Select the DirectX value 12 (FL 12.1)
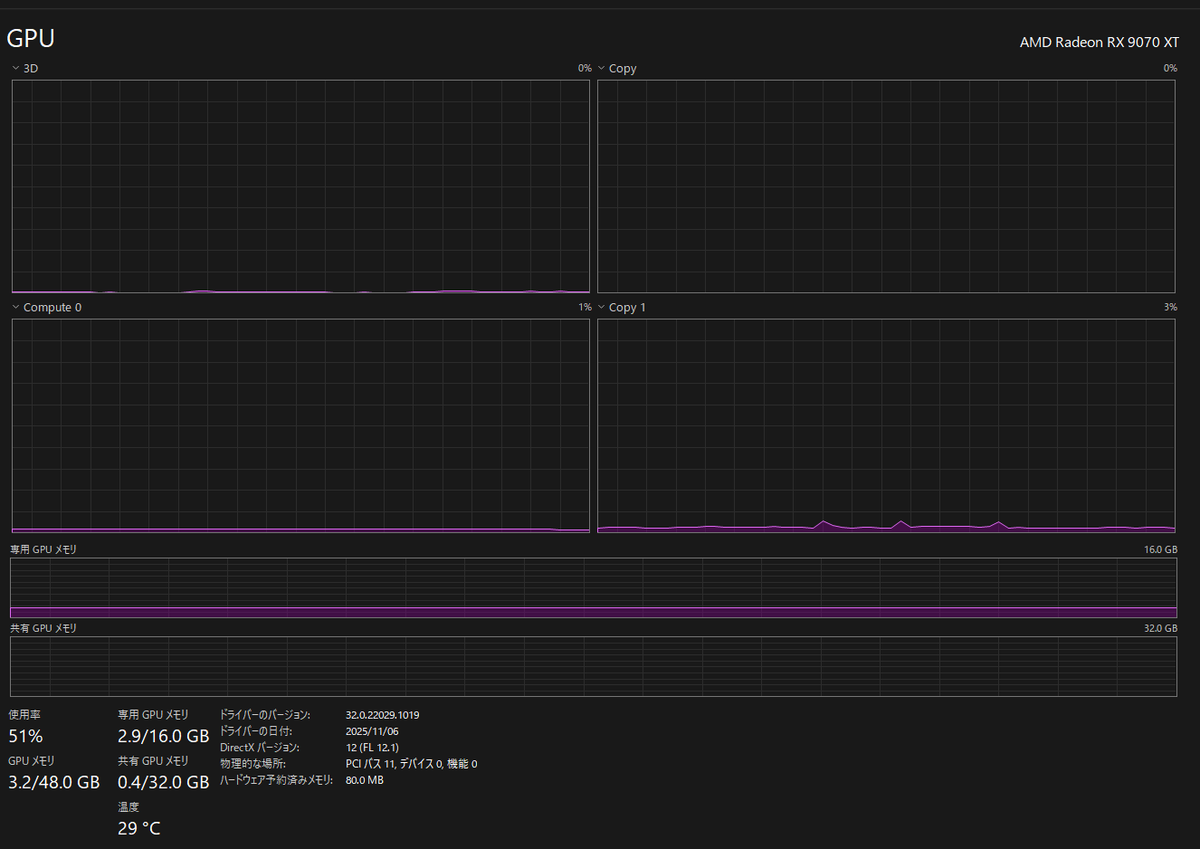The width and height of the screenshot is (1200, 849). point(372,747)
